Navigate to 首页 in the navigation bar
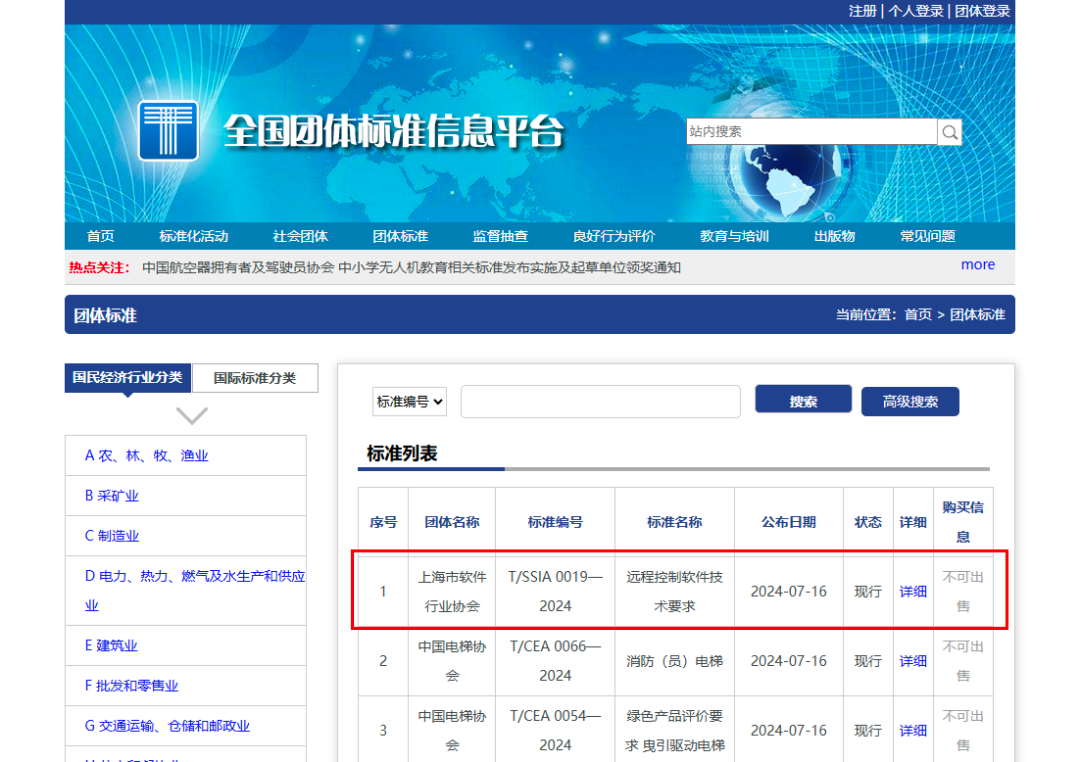 pos(100,236)
